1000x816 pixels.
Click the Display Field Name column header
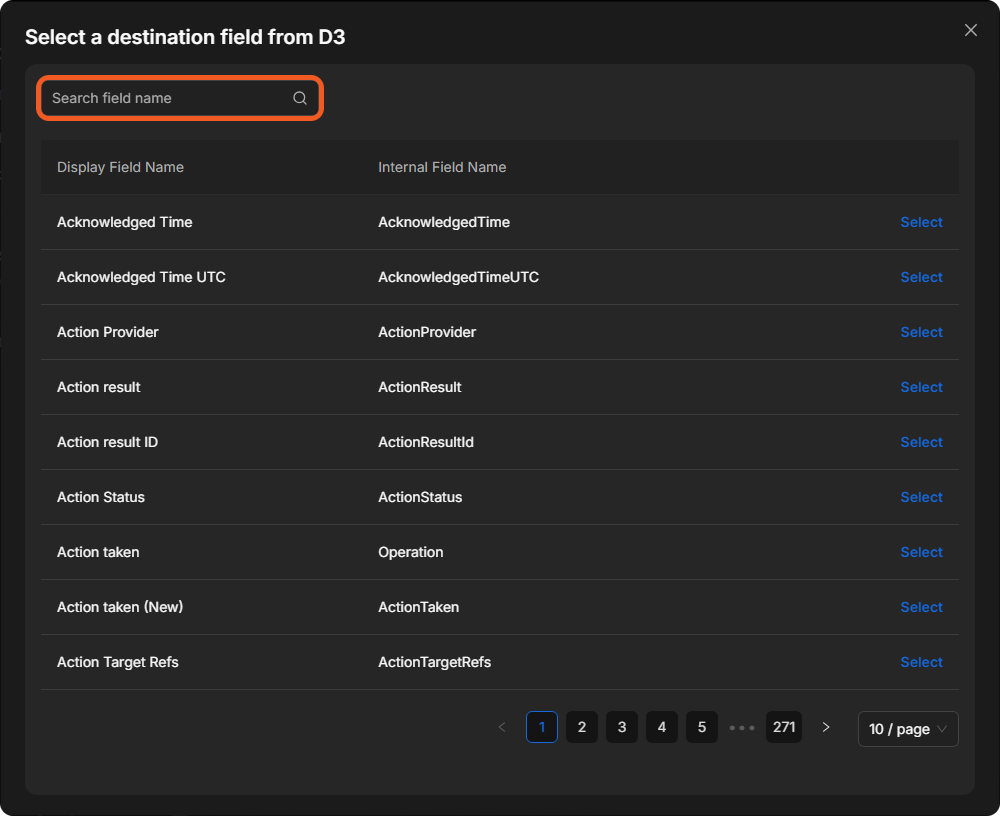coord(121,167)
